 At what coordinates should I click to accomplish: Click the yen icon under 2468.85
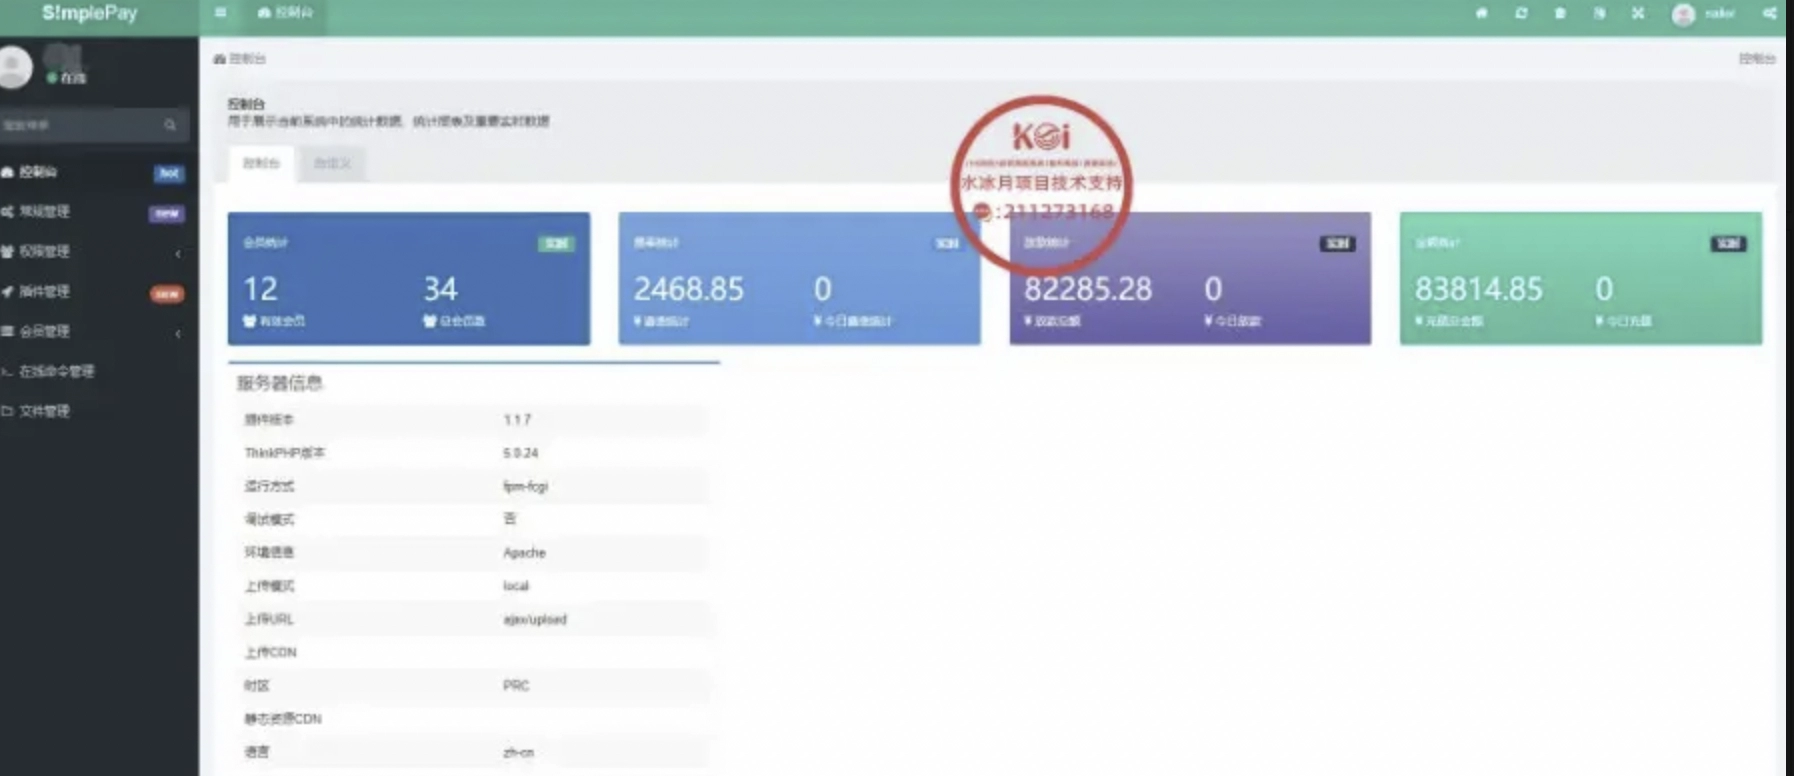638,321
